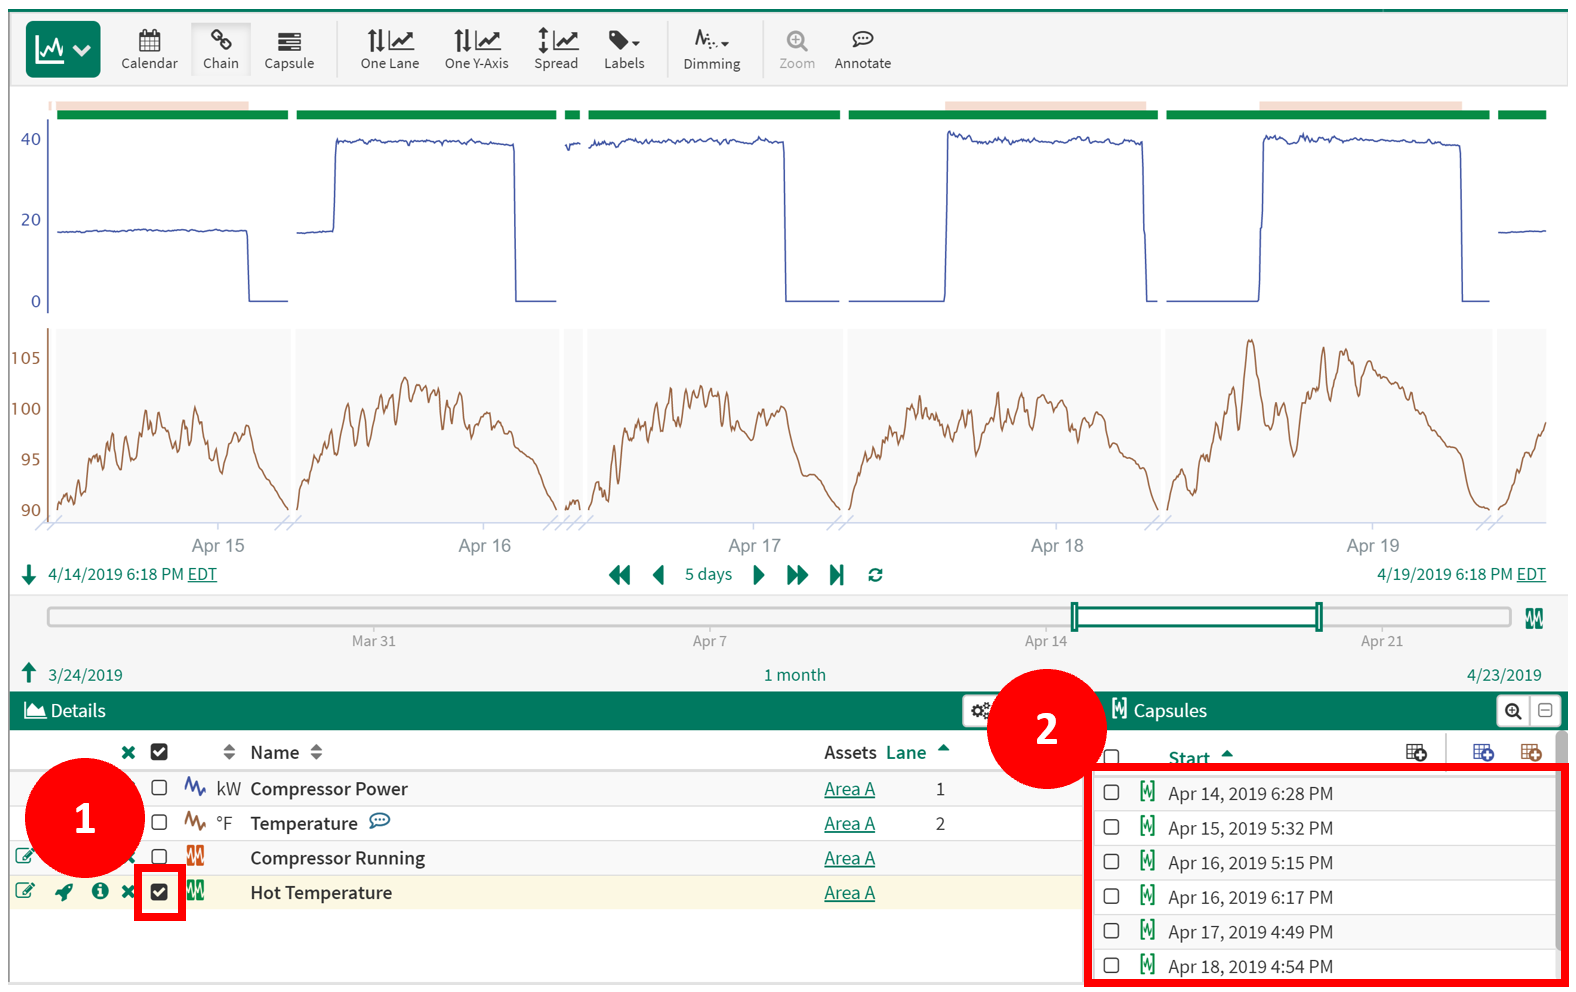This screenshot has height=992, width=1576.
Task: Apply One Y-Axis to signals
Action: [476, 49]
